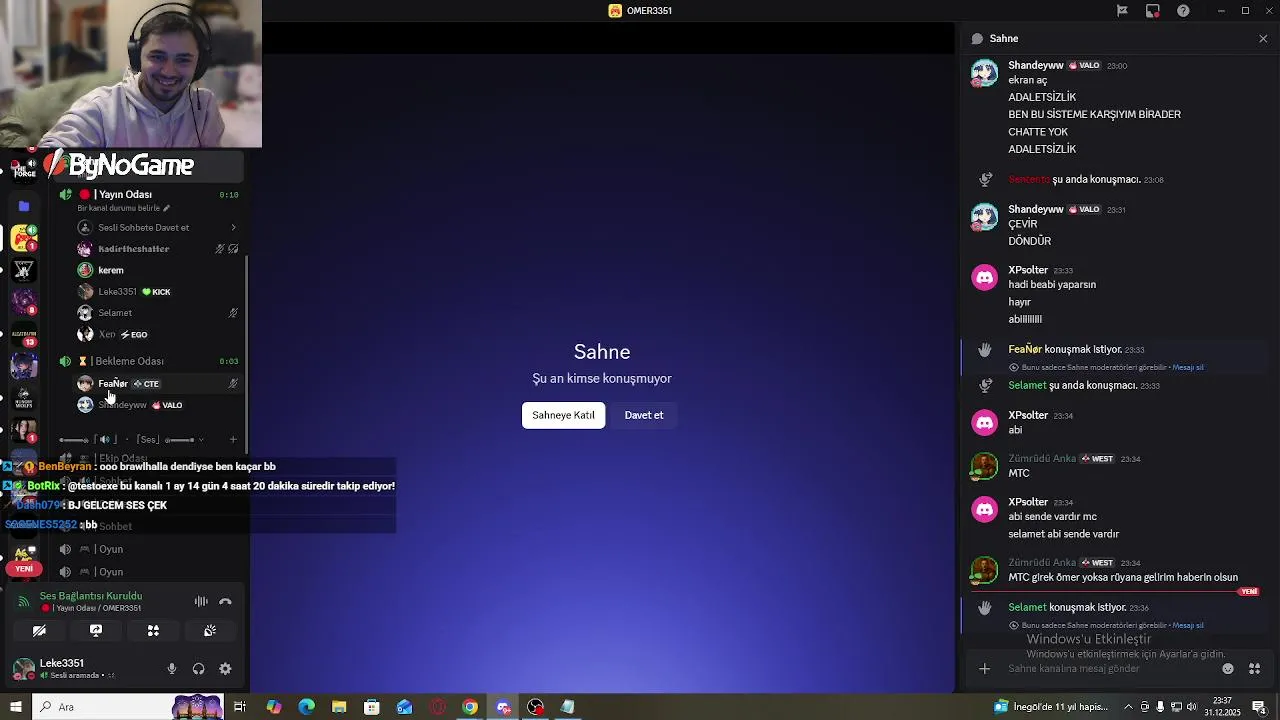The image size is (1280, 720).
Task: Mute microphone in the user panel
Action: [x=172, y=669]
